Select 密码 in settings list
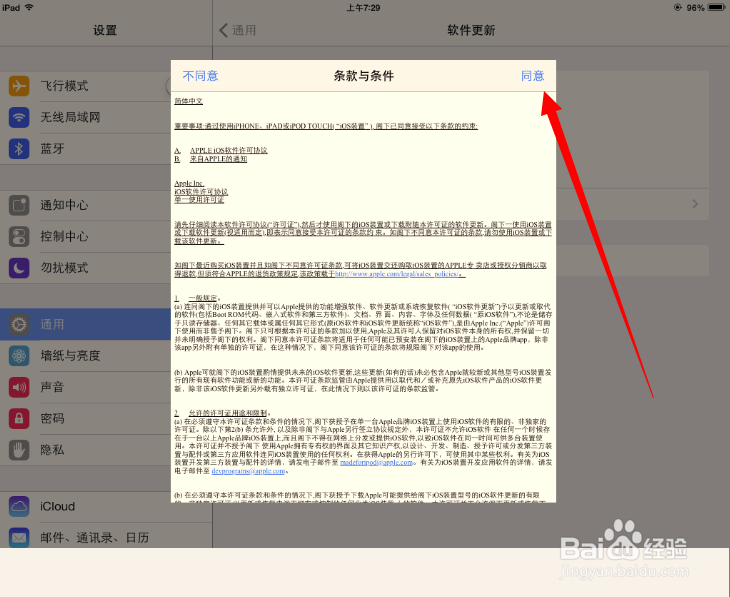Screen dimensions: 730x597 tap(85, 419)
